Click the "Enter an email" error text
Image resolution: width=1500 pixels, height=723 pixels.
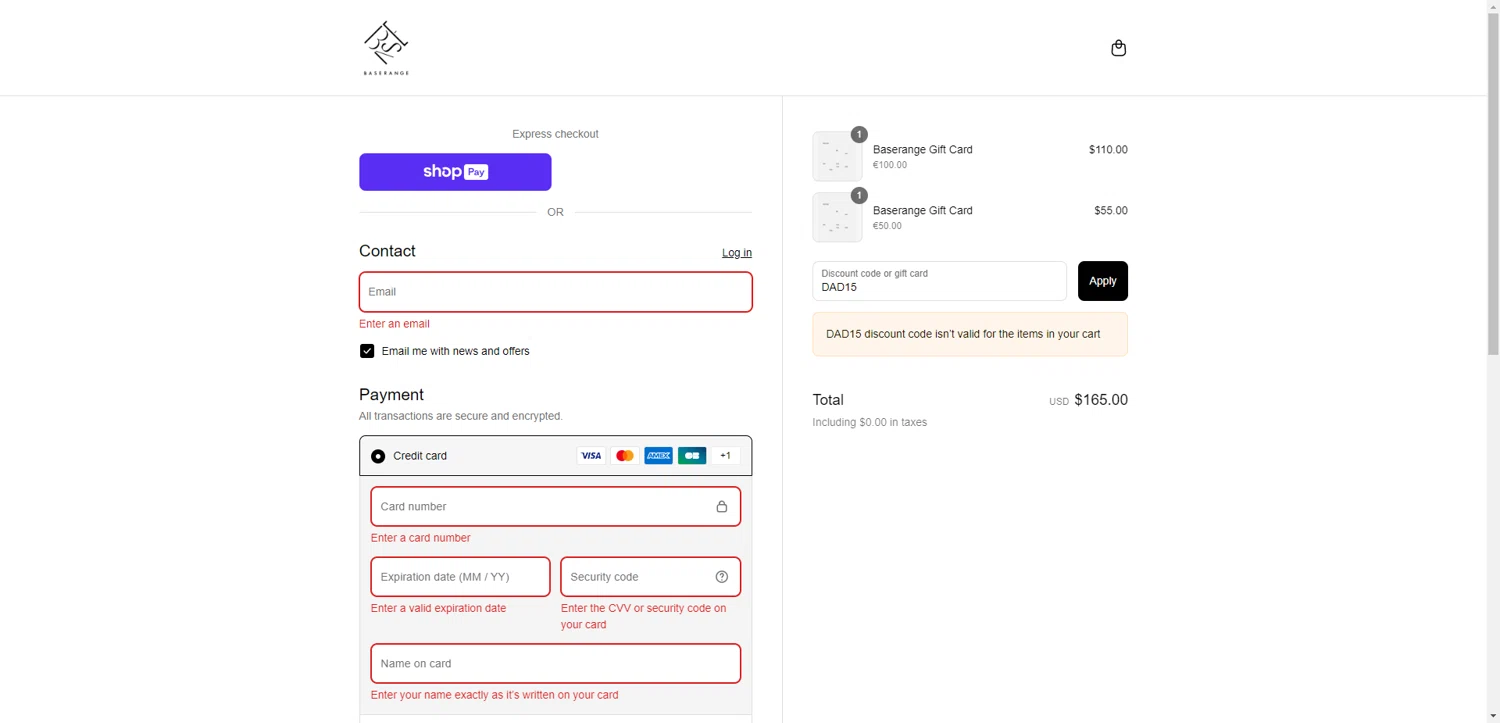[394, 324]
